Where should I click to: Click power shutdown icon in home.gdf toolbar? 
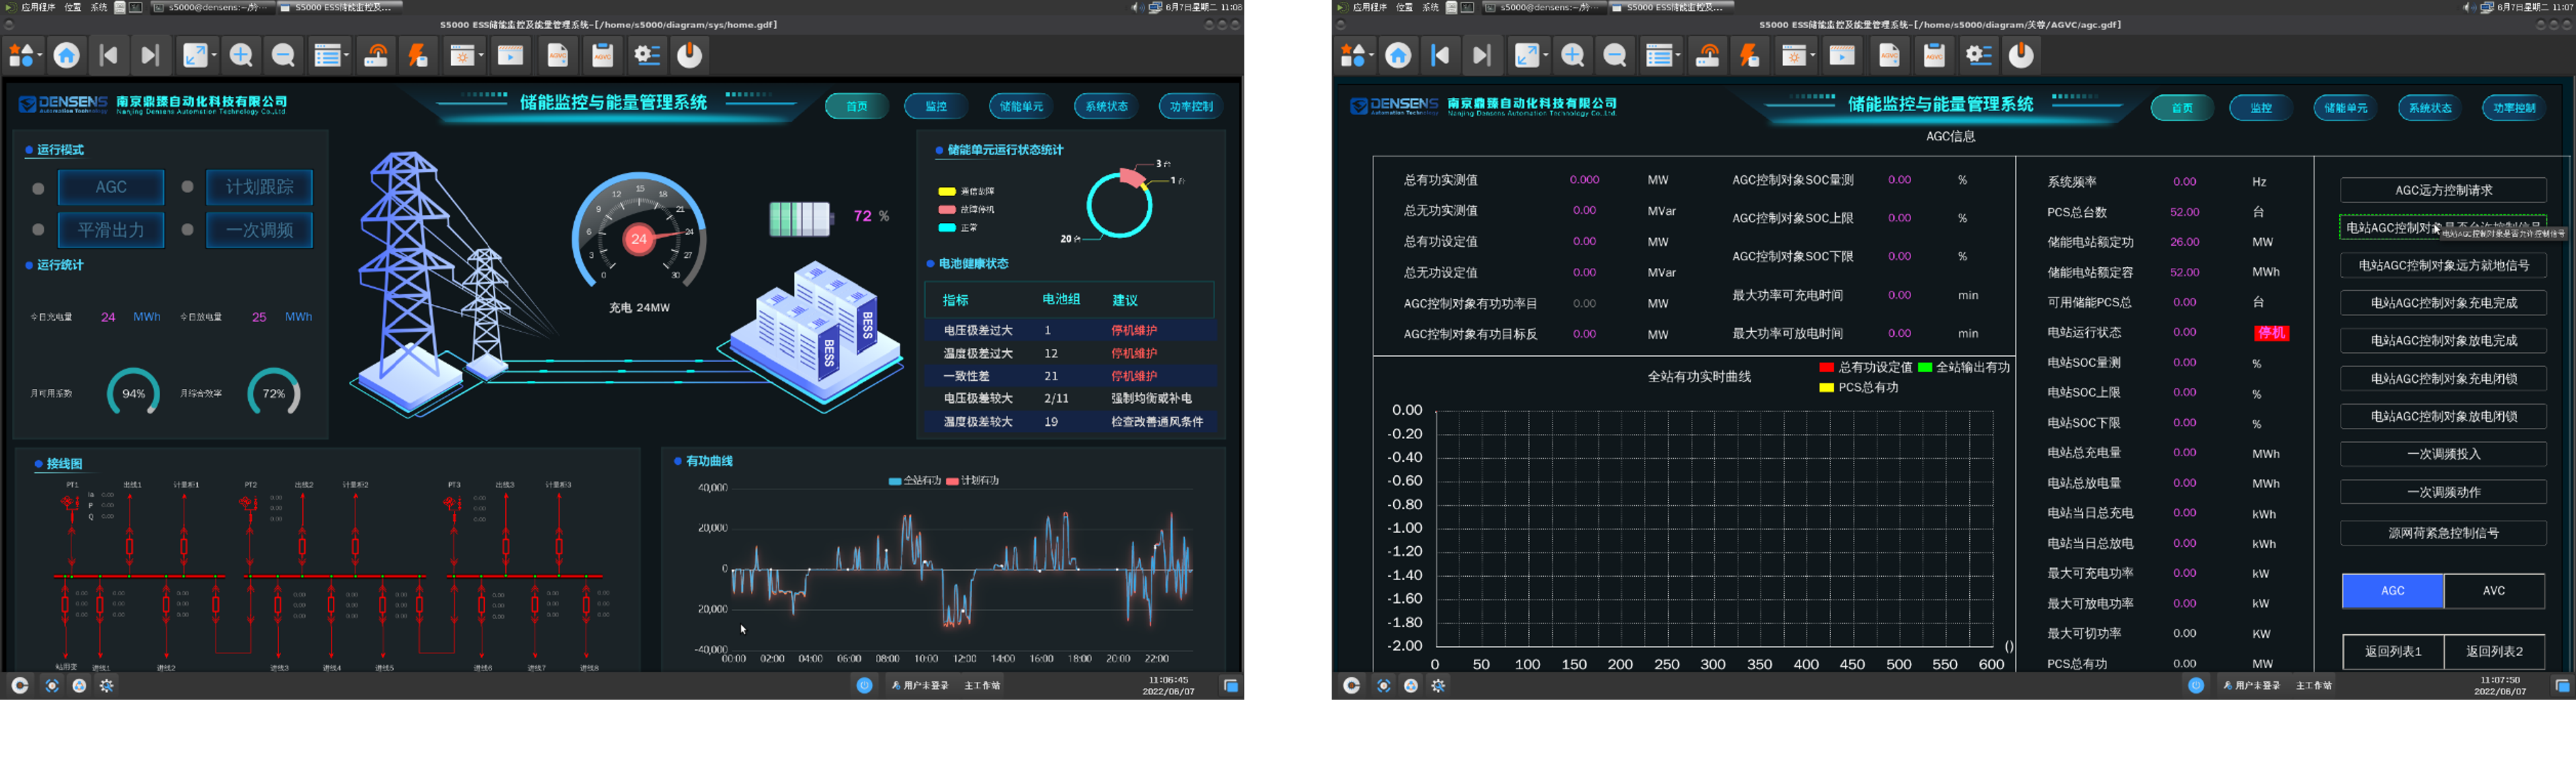click(x=689, y=55)
